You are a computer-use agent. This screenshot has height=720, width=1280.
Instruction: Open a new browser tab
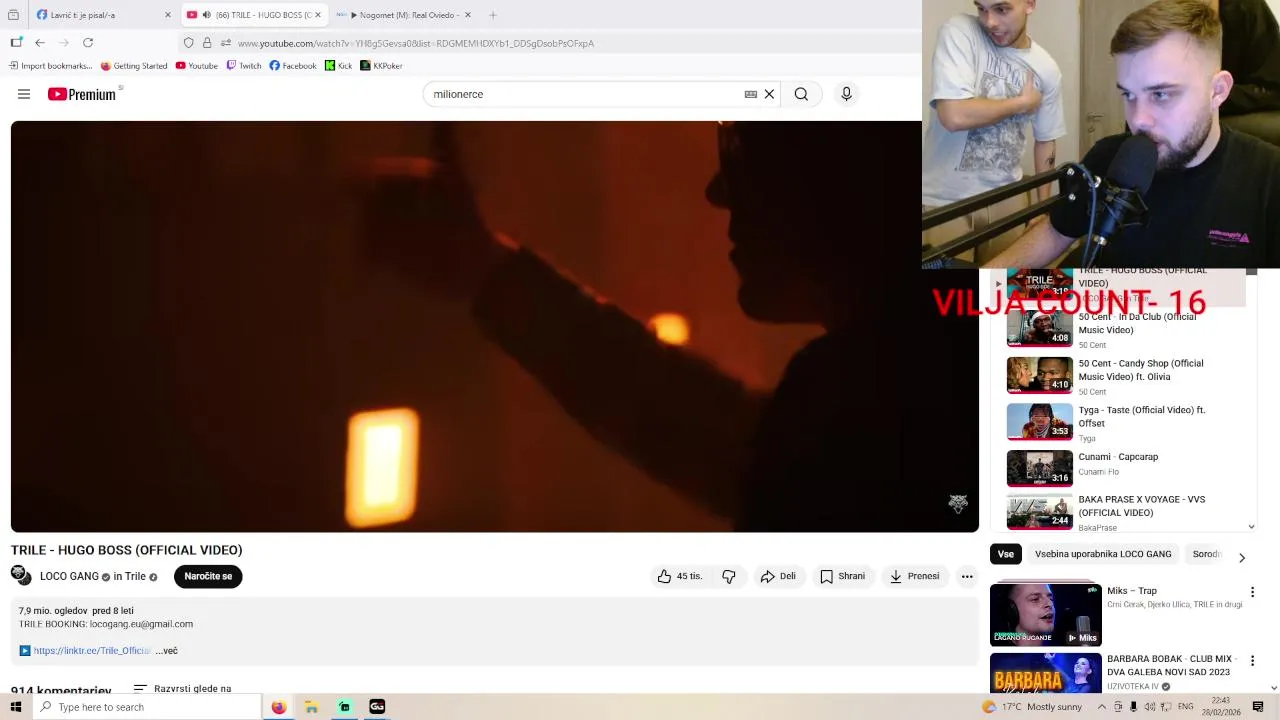493,15
